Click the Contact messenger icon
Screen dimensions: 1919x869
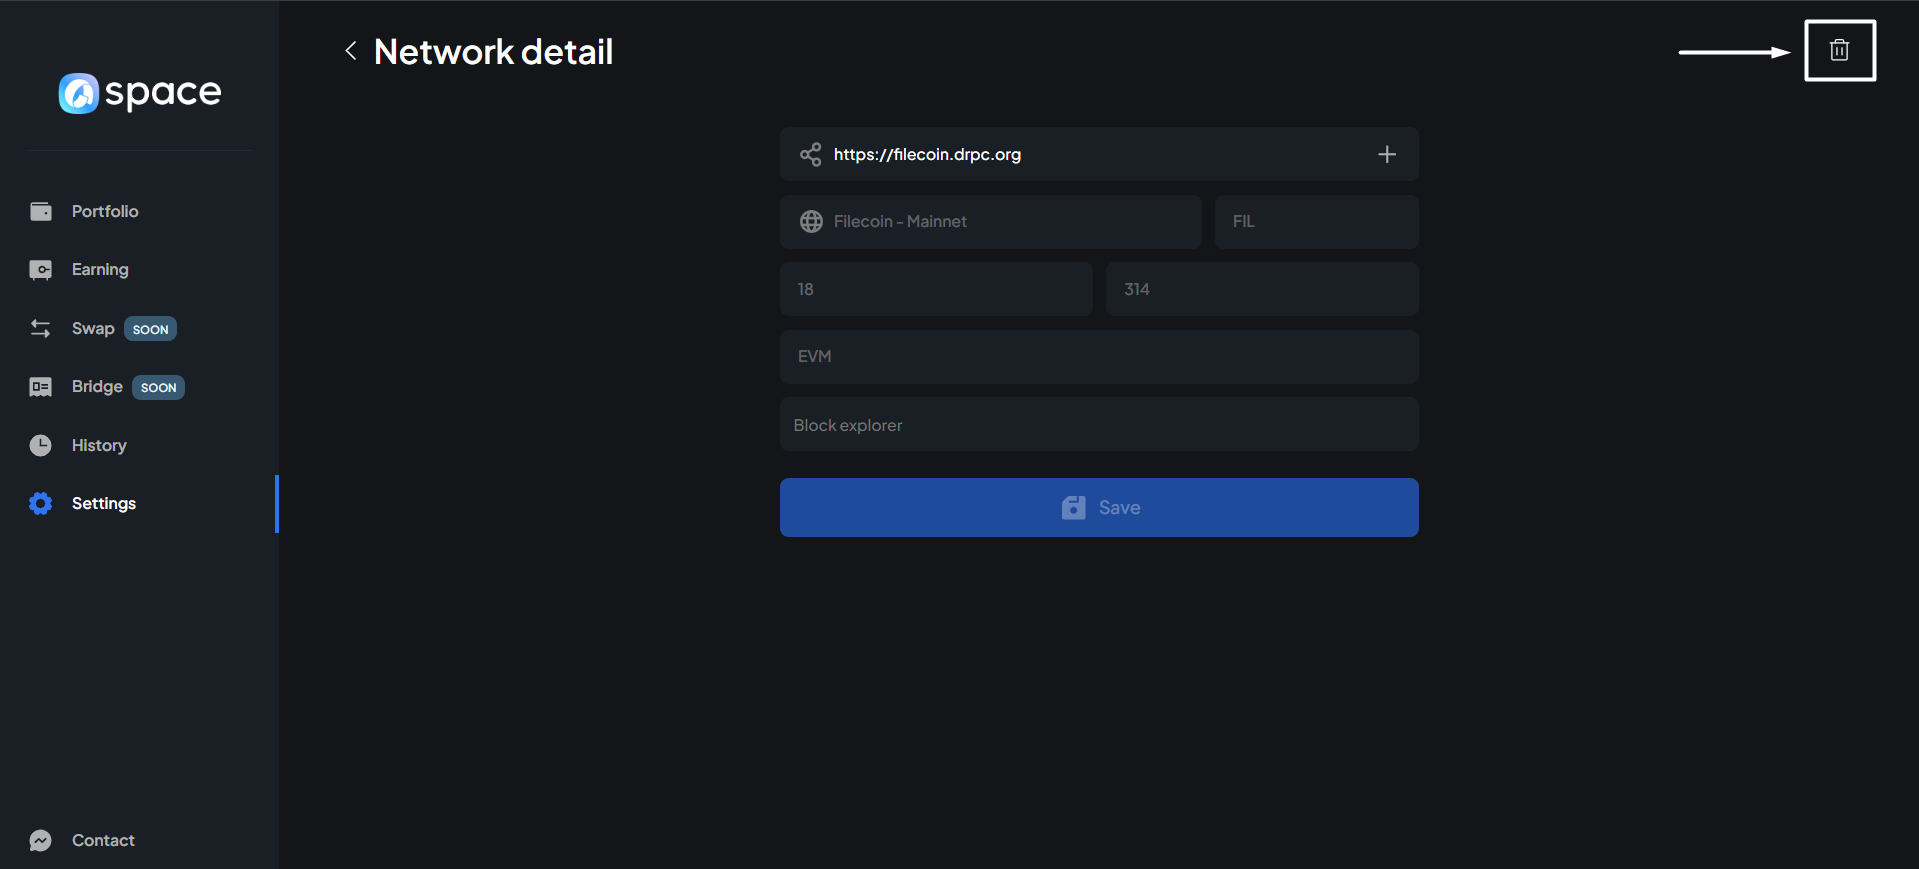coord(41,840)
